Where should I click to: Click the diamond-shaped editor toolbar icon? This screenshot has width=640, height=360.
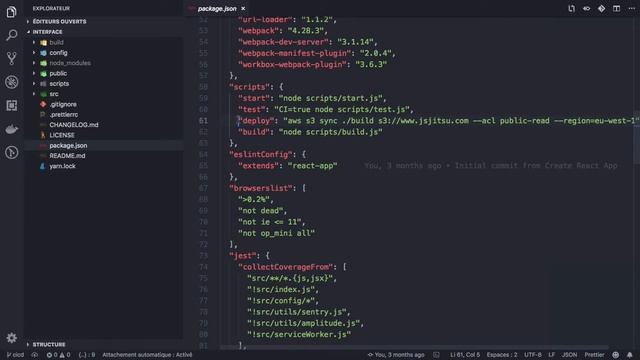(601, 9)
